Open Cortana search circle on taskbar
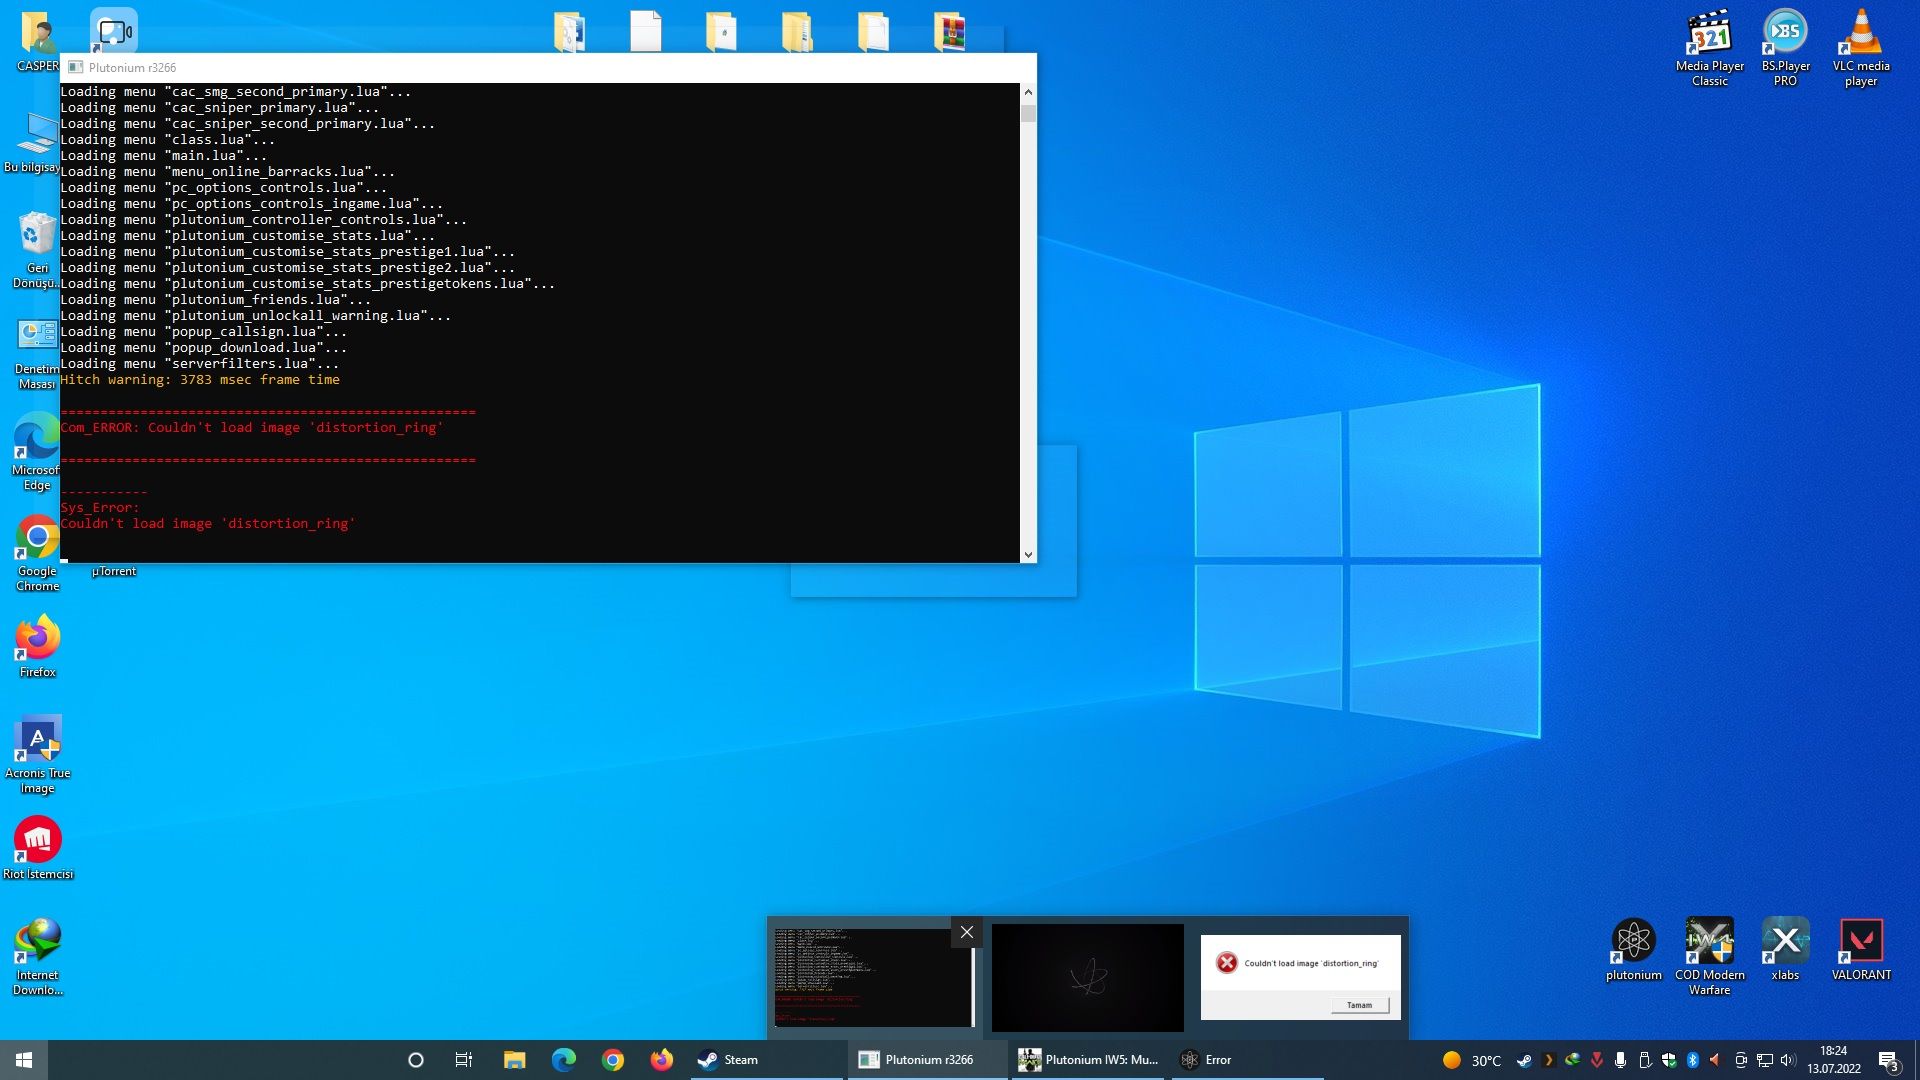This screenshot has width=1920, height=1080. point(416,1060)
